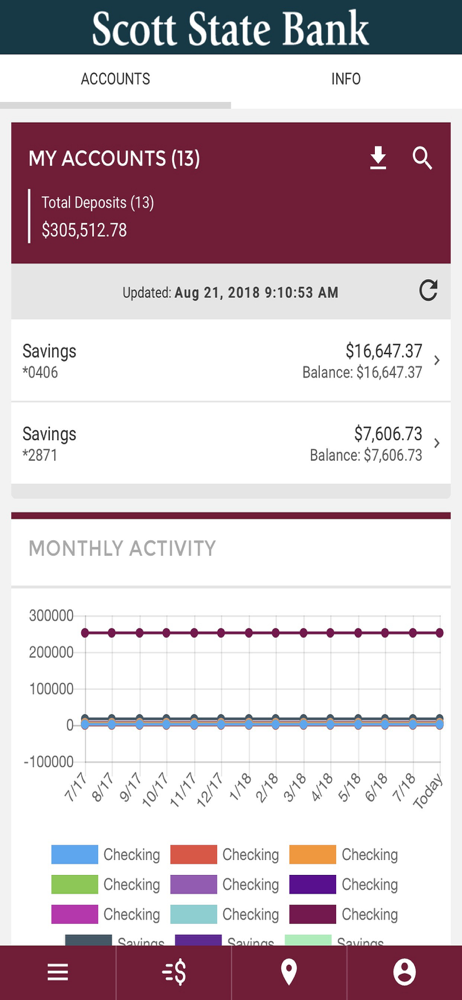Screen dimensions: 462x1000
Task: Open the Savings account with $16,647.37 balance
Action: coord(231,360)
